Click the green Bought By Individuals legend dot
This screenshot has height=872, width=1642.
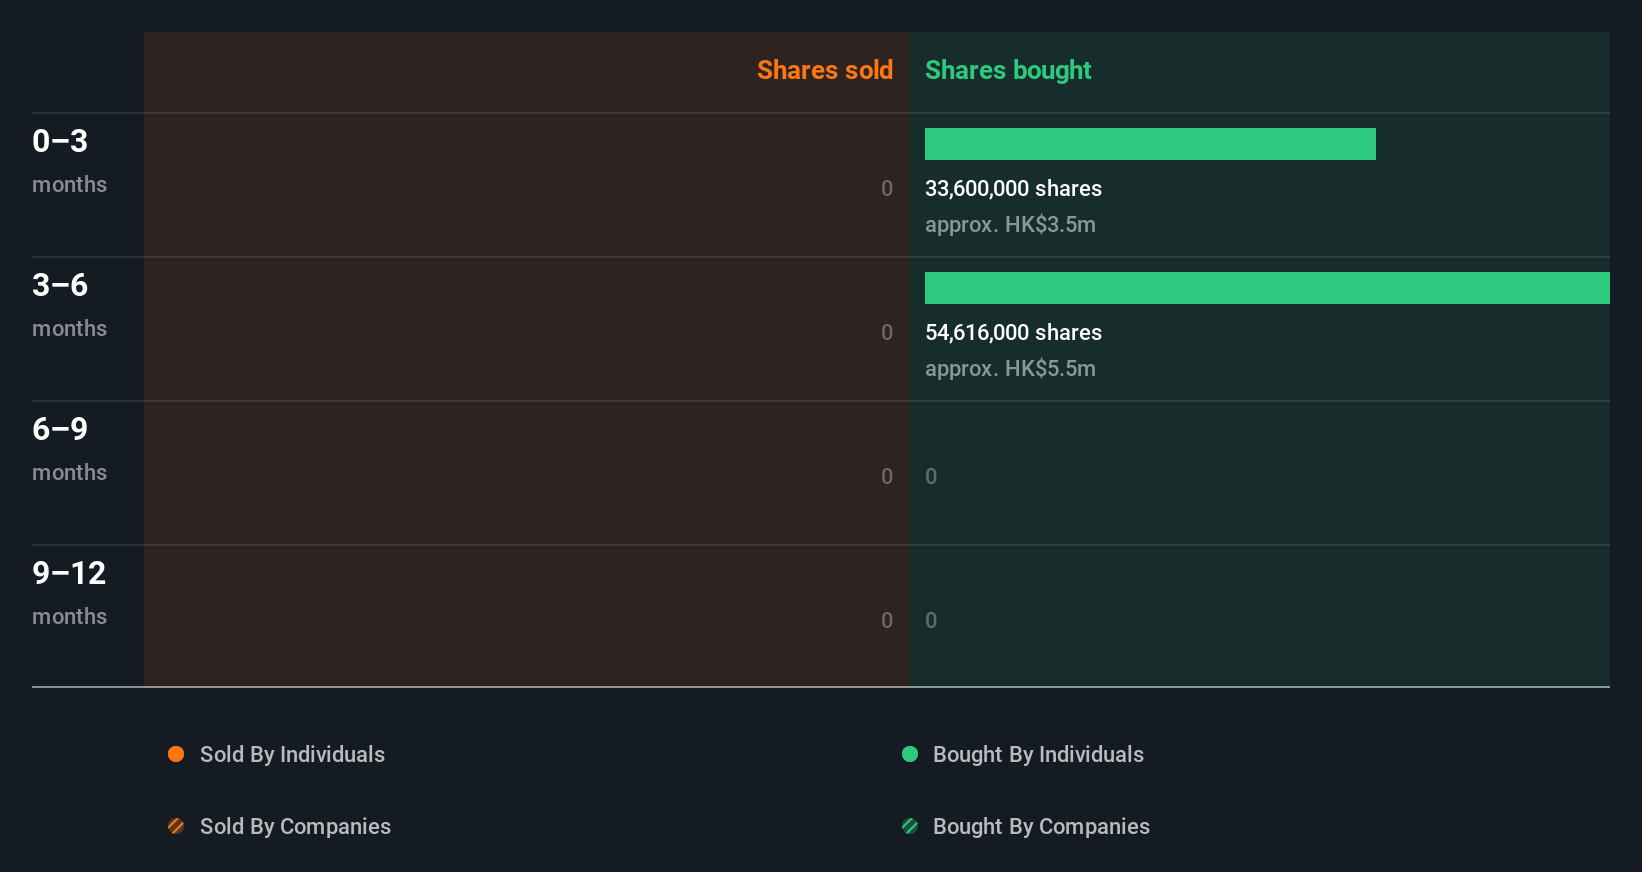pos(910,754)
